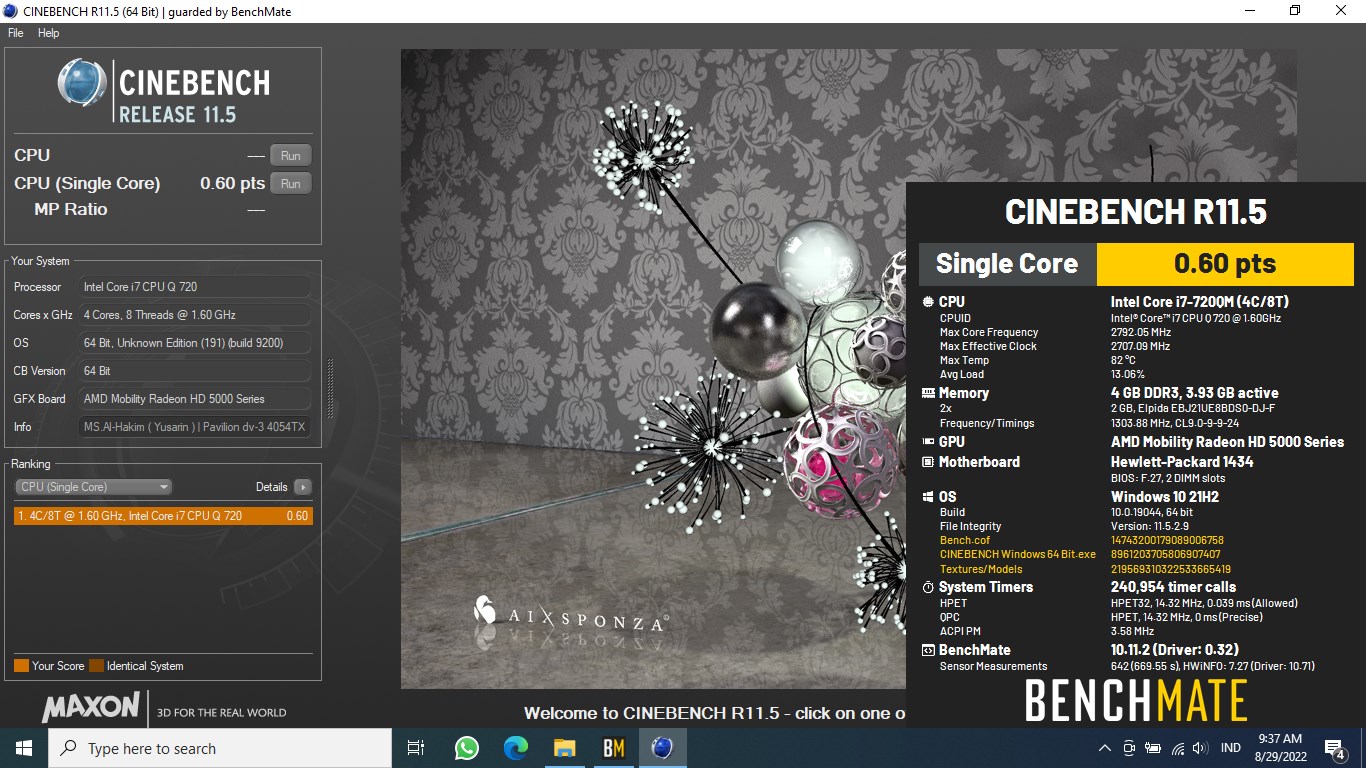This screenshot has width=1366, height=768.
Task: Click the CB Version 64 Bit field
Action: [x=194, y=371]
